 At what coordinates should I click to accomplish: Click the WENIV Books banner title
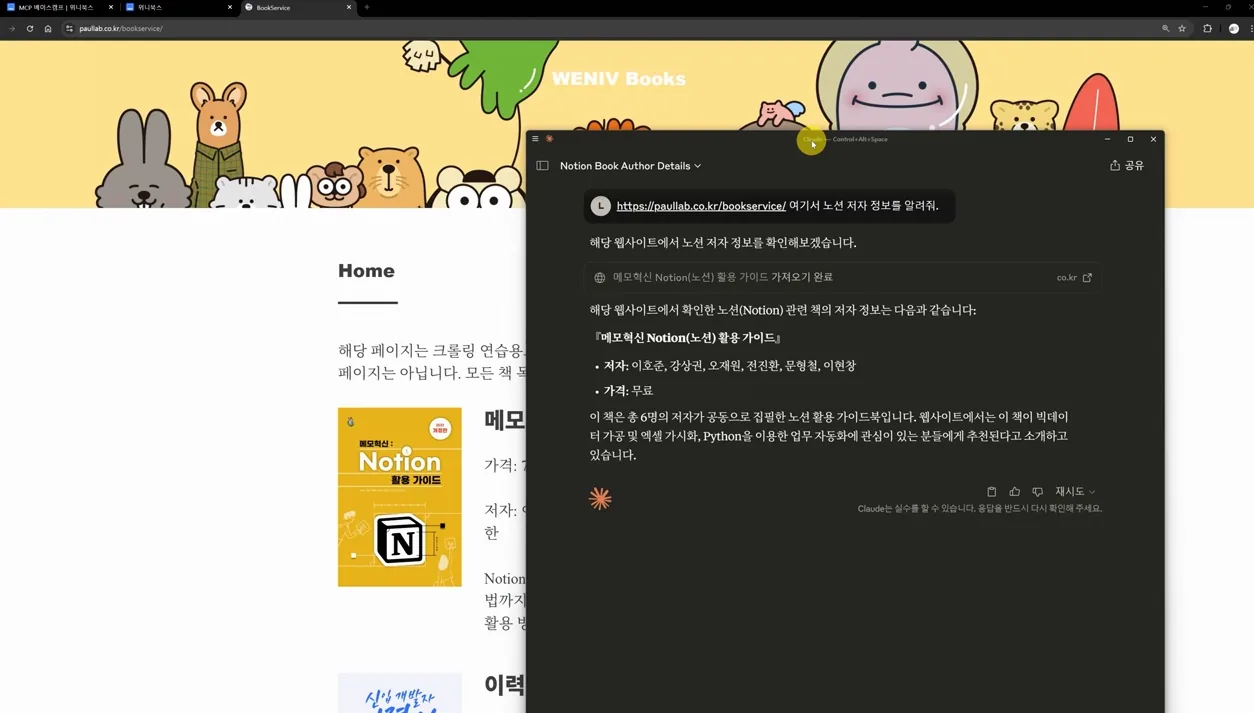pos(619,79)
